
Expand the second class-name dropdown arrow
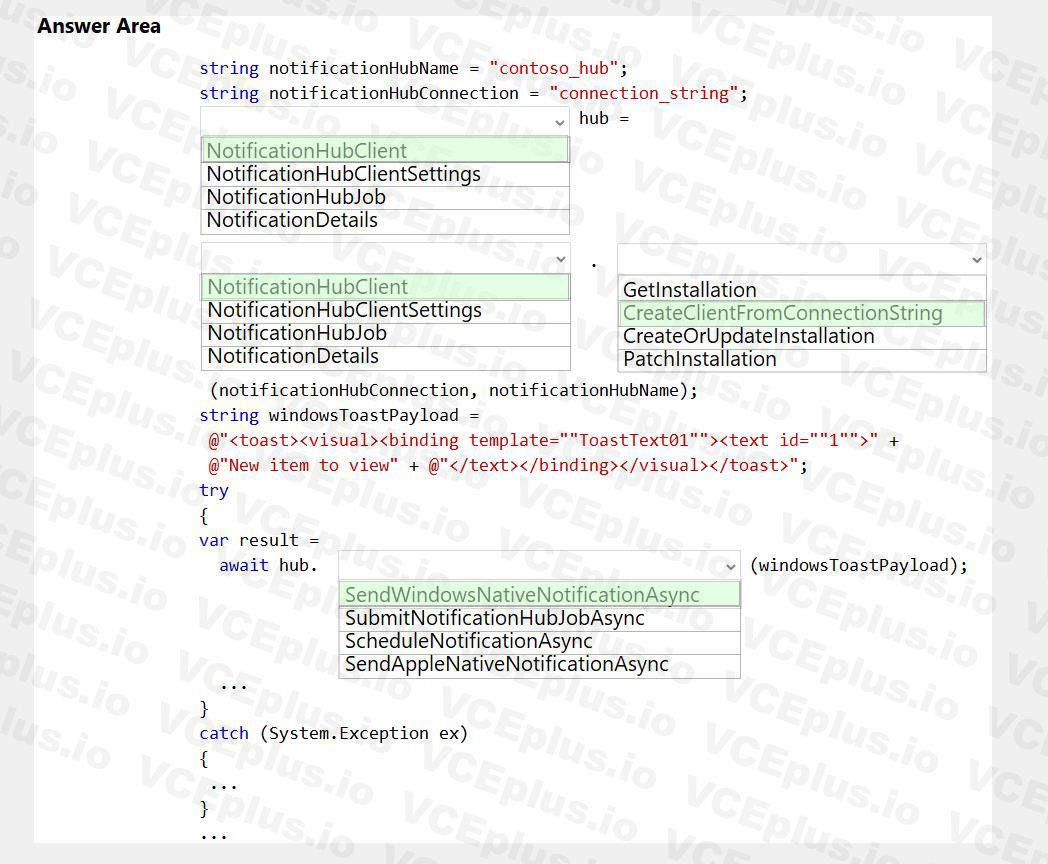(561, 259)
